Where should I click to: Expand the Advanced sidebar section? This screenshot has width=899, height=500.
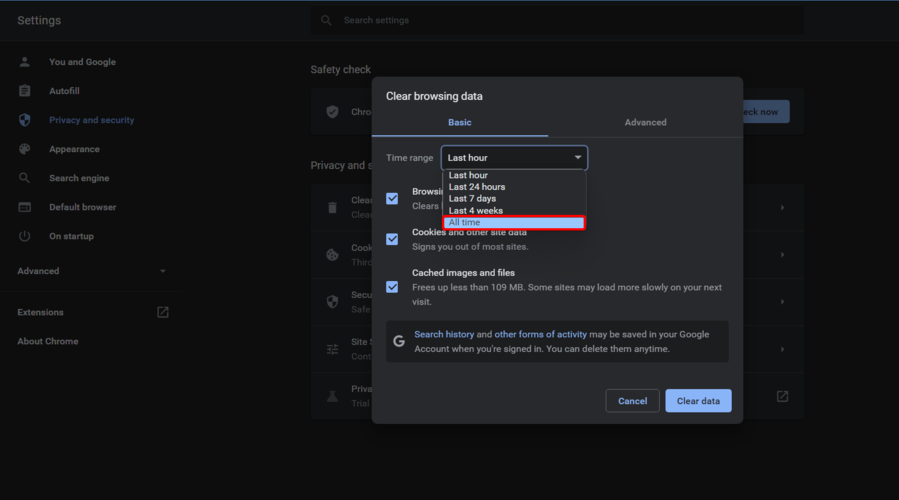click(x=91, y=271)
